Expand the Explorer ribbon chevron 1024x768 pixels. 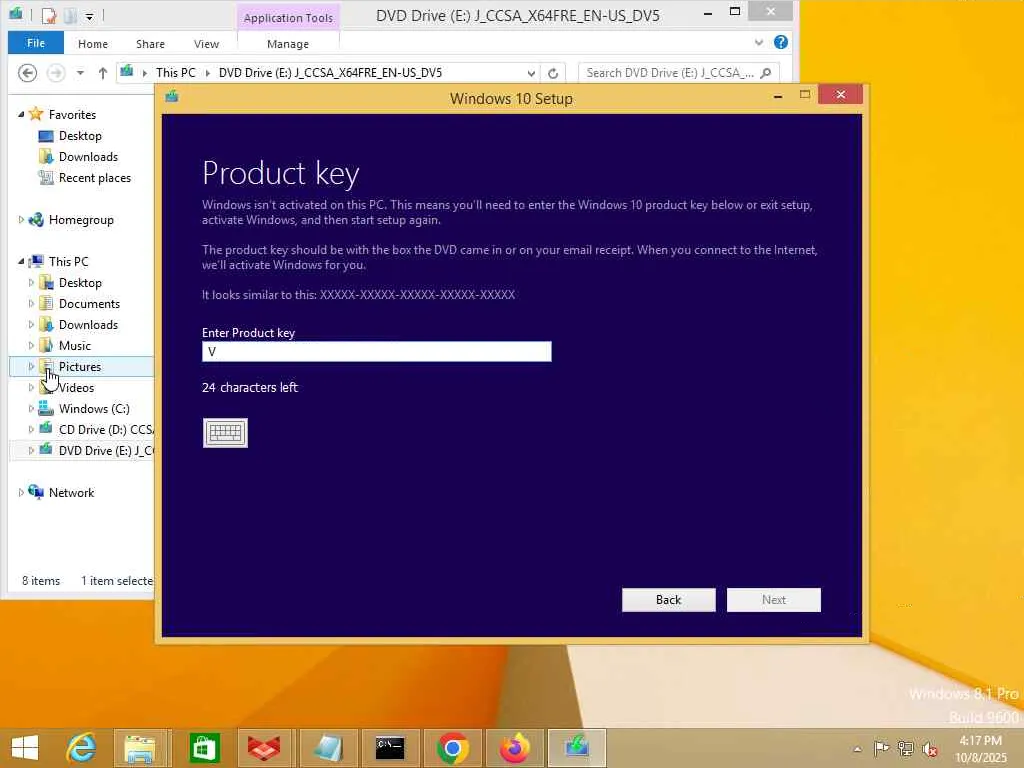tap(759, 42)
